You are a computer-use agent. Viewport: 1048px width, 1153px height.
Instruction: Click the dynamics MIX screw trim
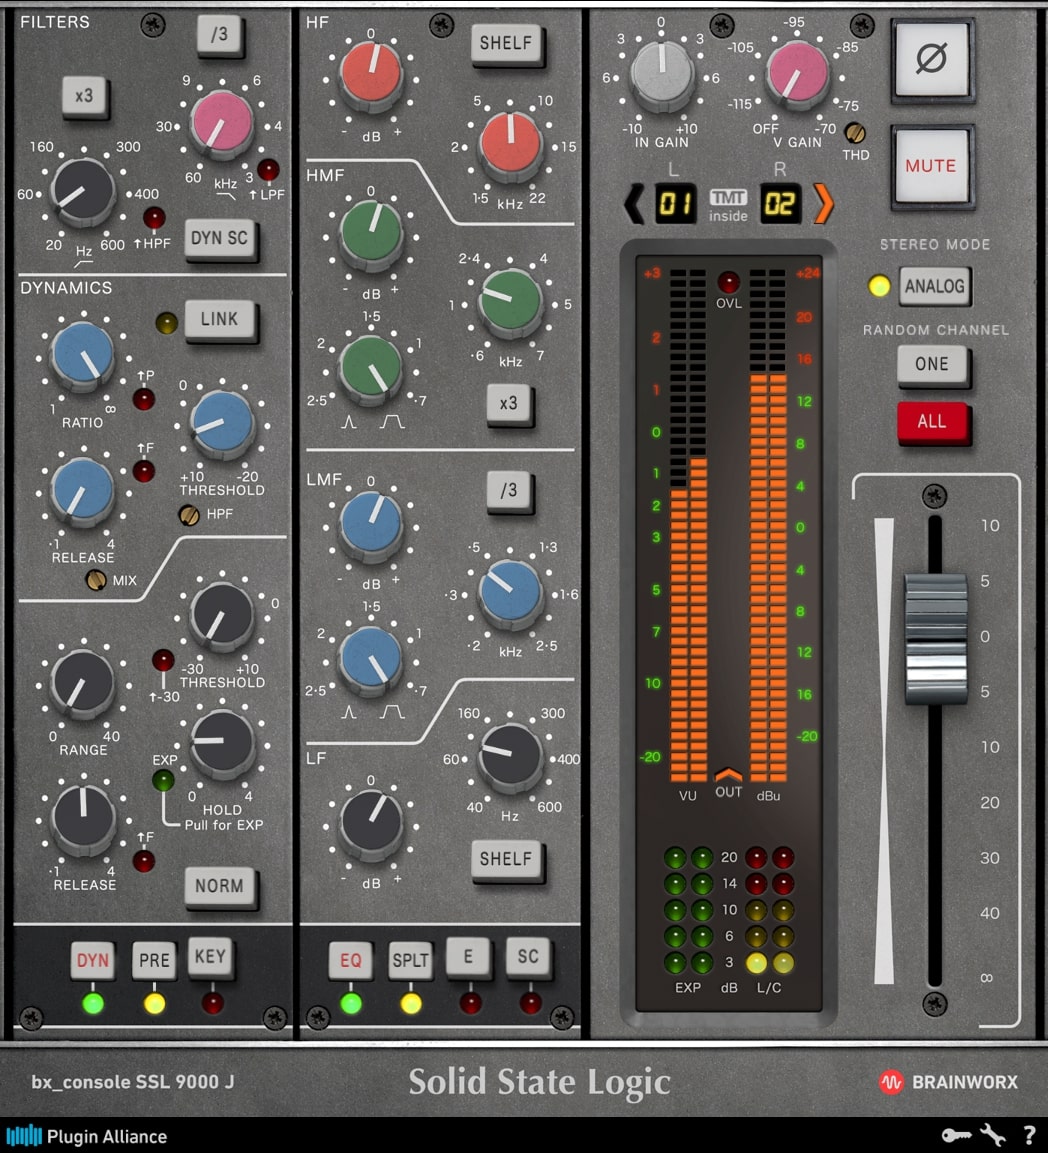pyautogui.click(x=96, y=580)
